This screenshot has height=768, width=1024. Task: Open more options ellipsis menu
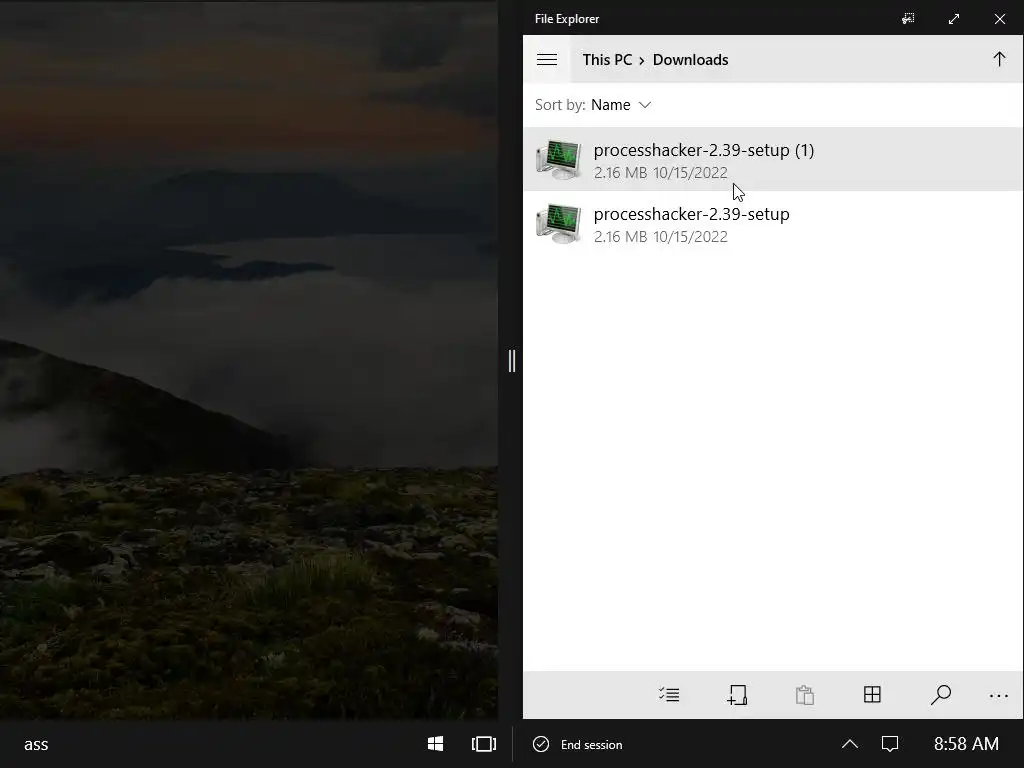[999, 696]
